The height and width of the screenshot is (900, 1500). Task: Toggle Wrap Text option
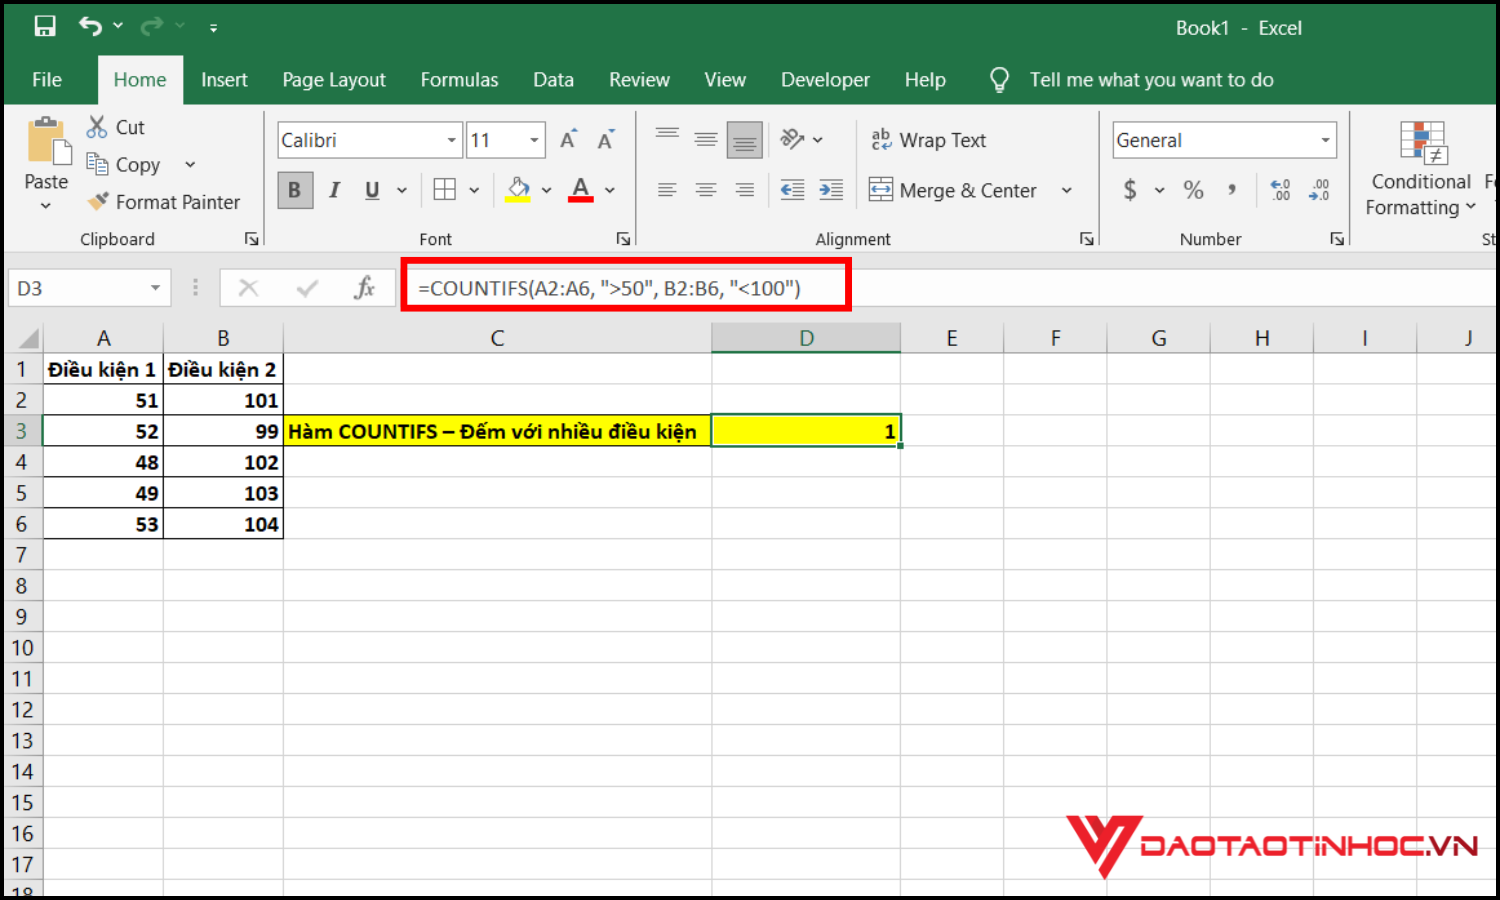[929, 140]
